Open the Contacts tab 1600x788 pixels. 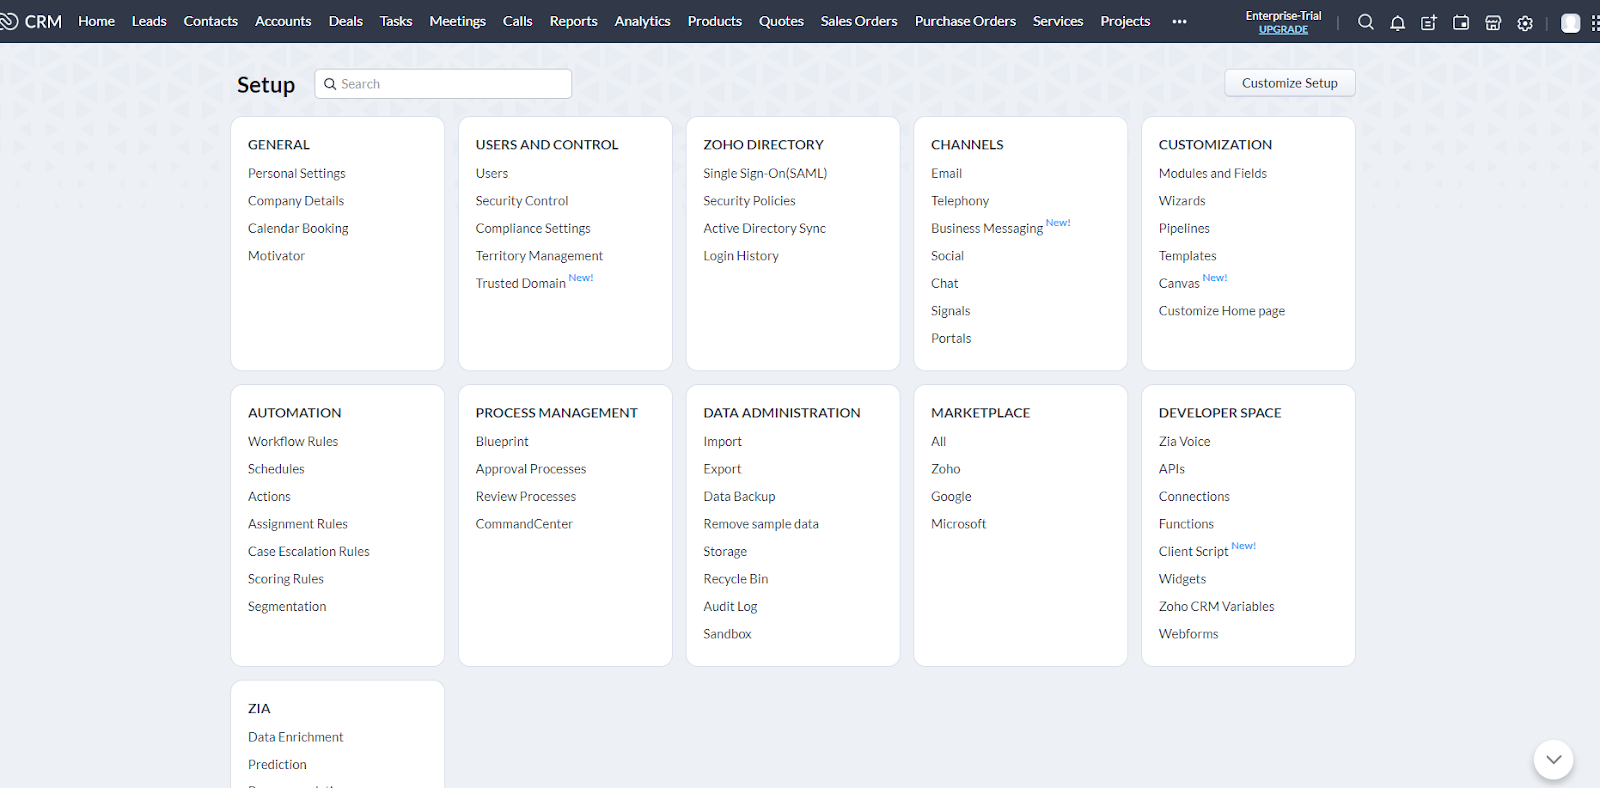(211, 21)
